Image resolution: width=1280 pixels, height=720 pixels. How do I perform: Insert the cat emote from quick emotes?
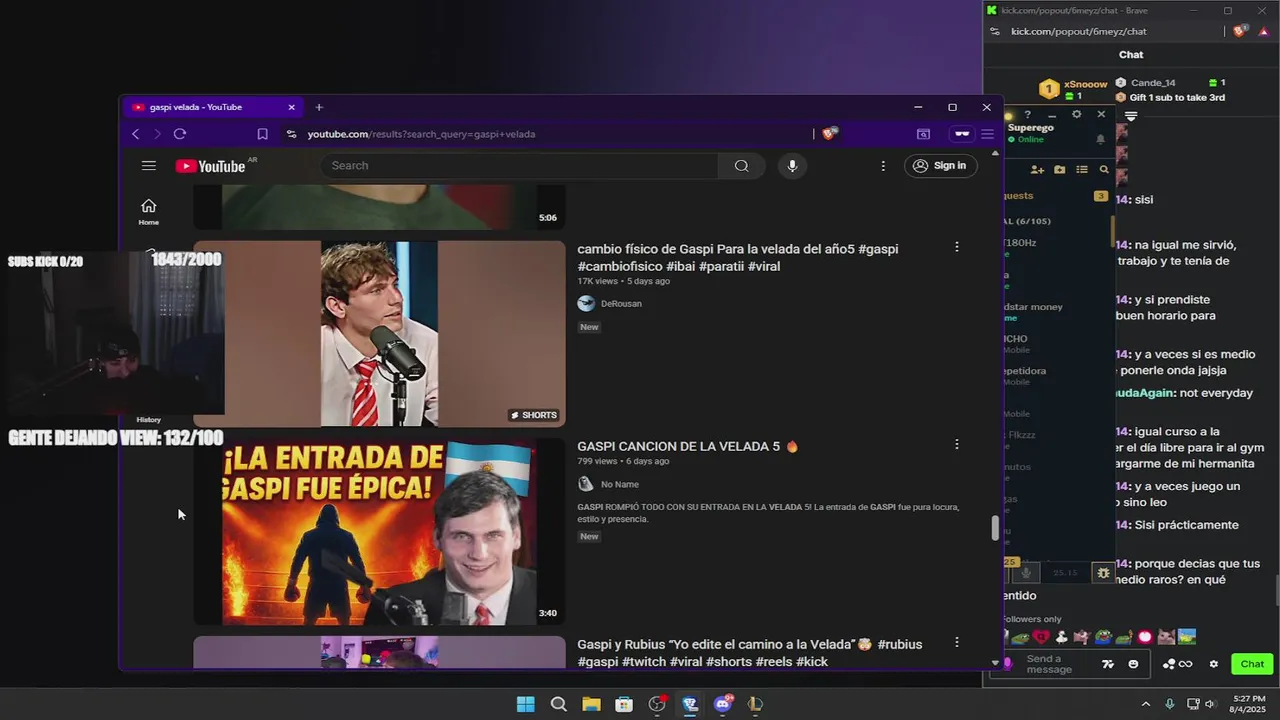pyautogui.click(x=1166, y=637)
